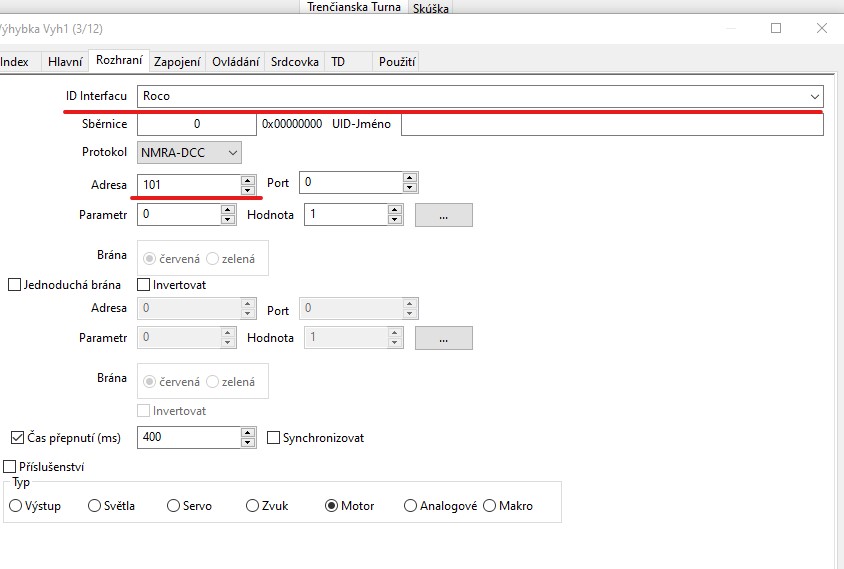The width and height of the screenshot is (844, 569).
Task: Decrease the enabled Port value with down arrow
Action: pyautogui.click(x=409, y=188)
